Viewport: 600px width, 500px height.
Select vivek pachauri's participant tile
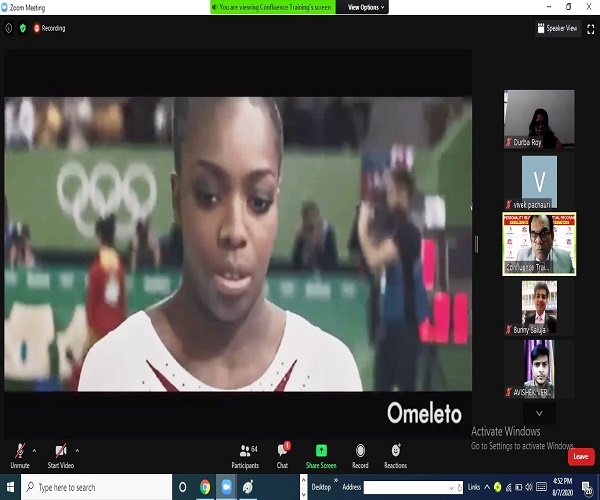click(539, 182)
